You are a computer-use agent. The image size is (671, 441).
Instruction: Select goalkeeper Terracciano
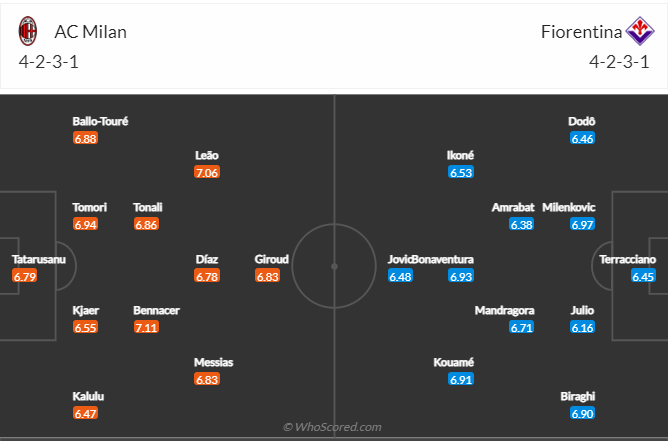pyautogui.click(x=627, y=259)
